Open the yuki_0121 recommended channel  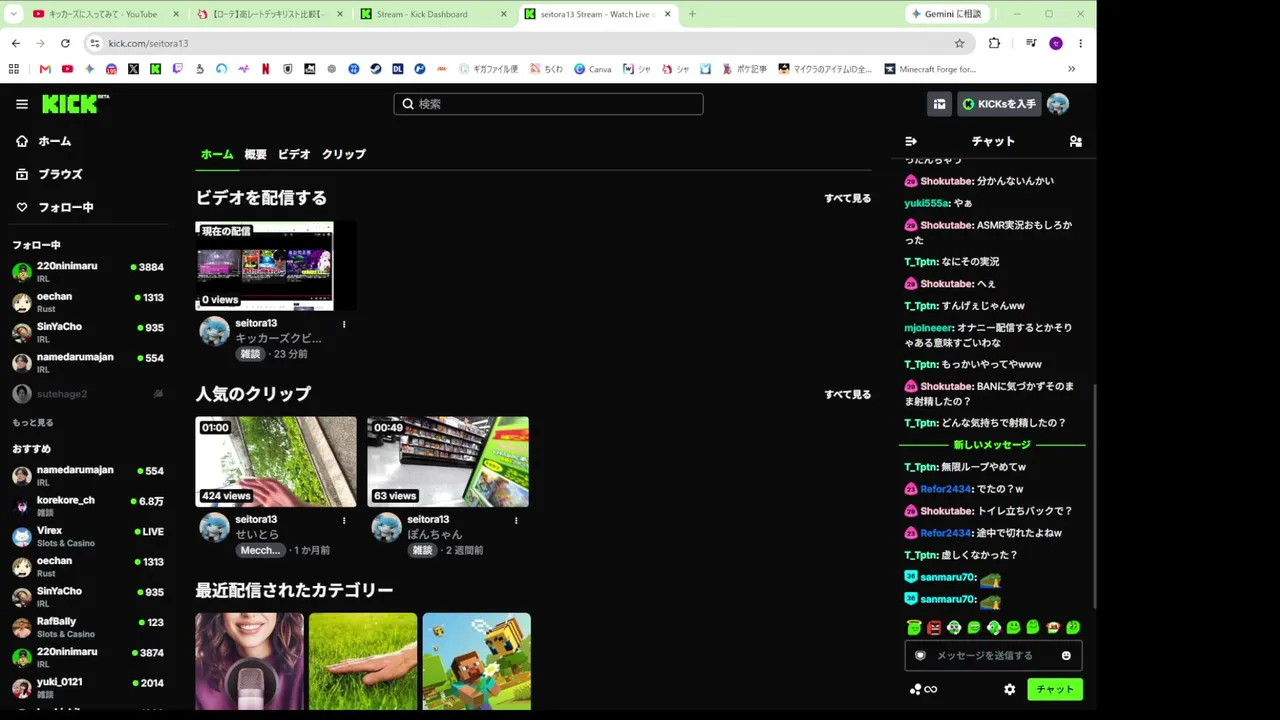[88, 687]
